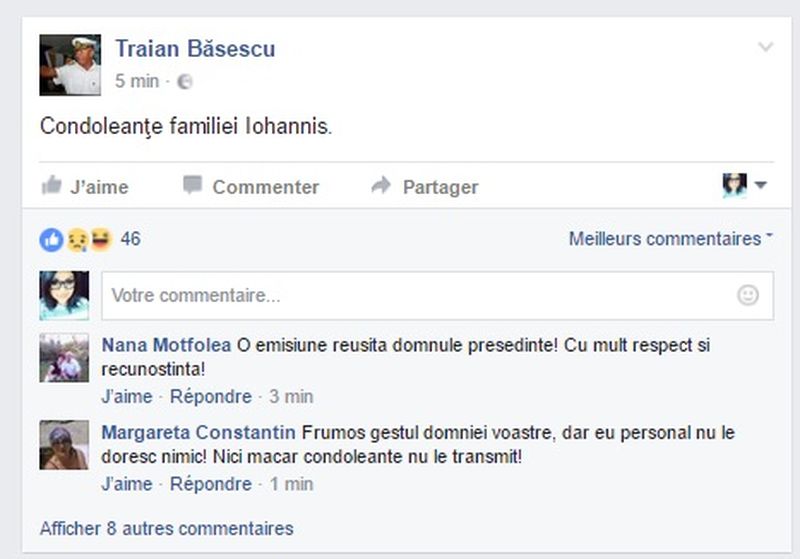Open the emoji picker in comment box
The width and height of the screenshot is (800, 559).
click(747, 295)
